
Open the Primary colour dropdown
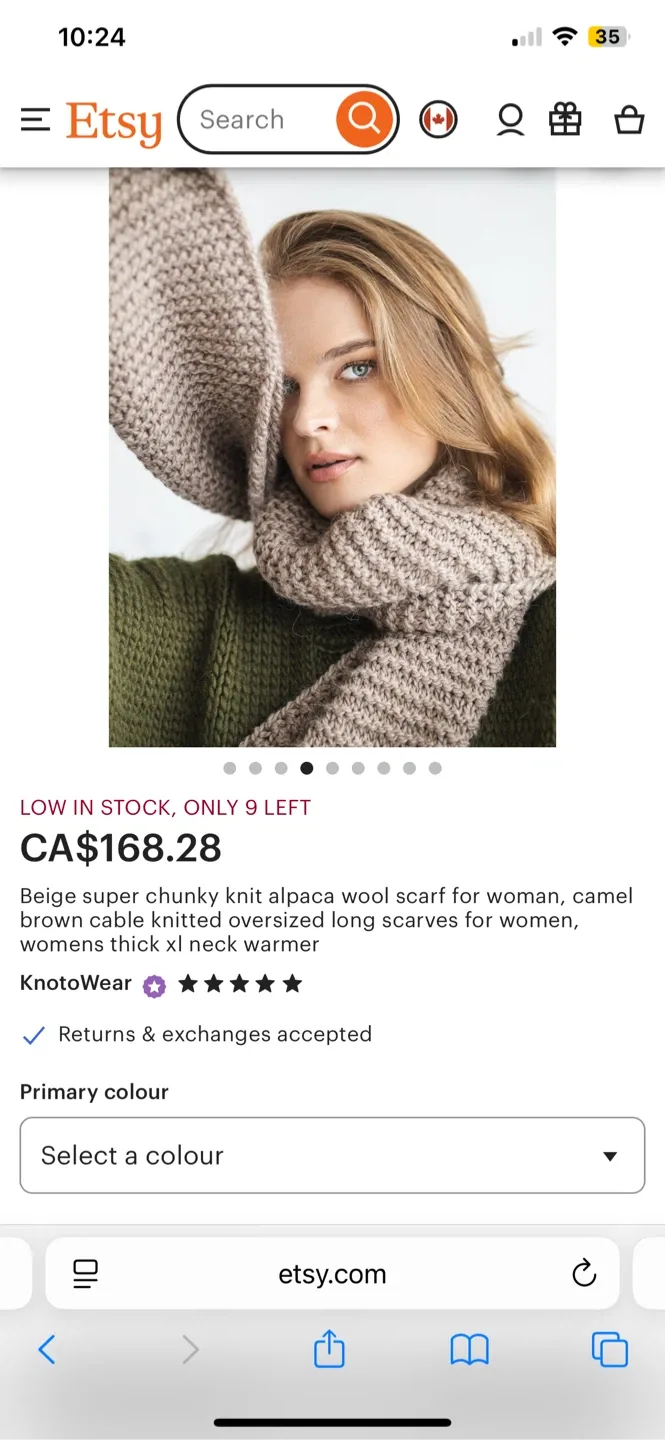pyautogui.click(x=332, y=1155)
